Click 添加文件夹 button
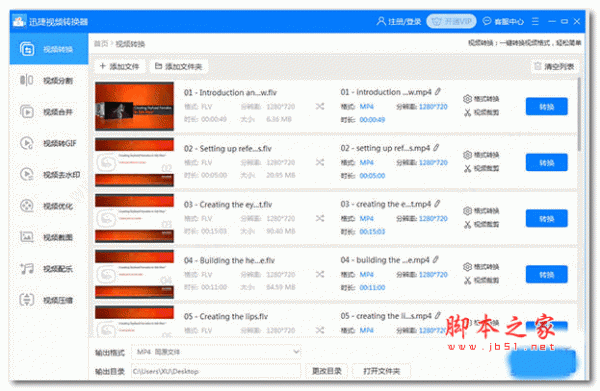 pyautogui.click(x=178, y=67)
